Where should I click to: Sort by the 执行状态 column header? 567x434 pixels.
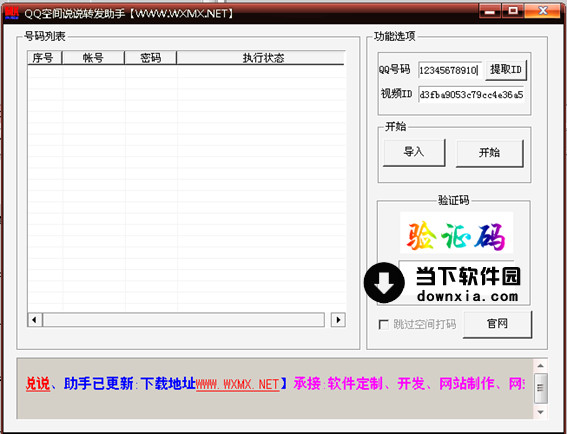point(261,58)
